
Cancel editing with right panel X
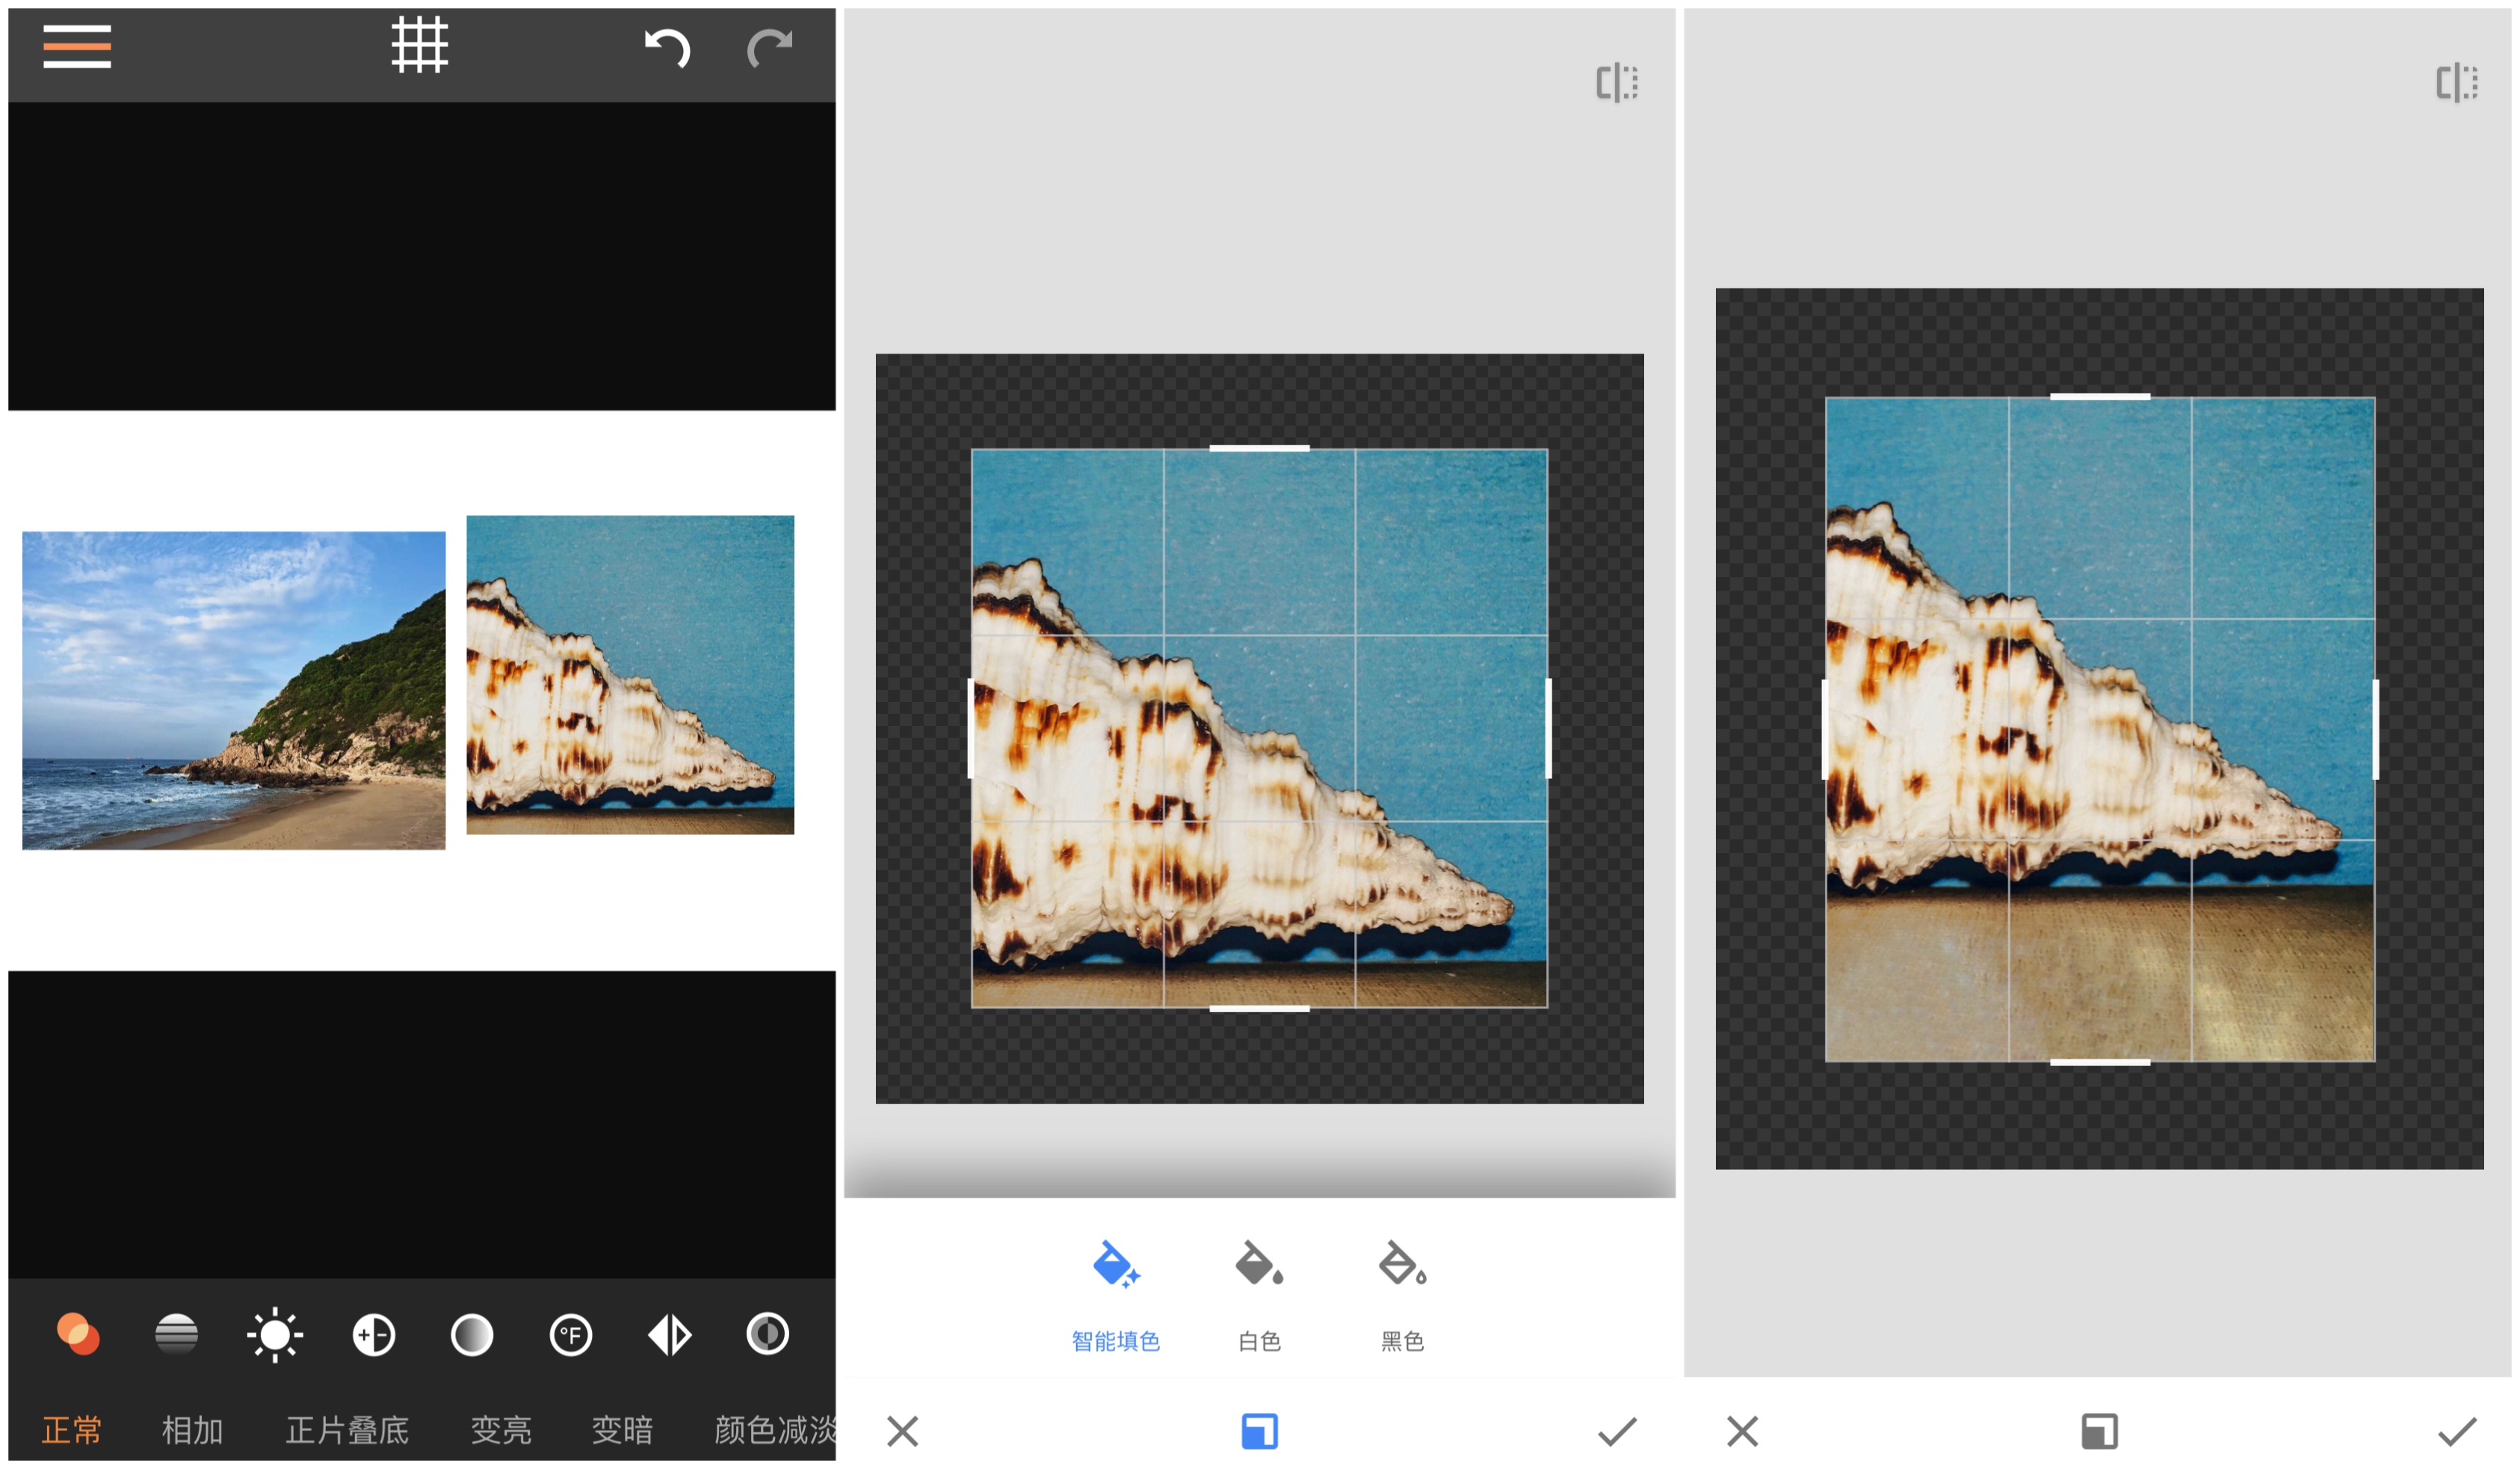(1742, 1431)
